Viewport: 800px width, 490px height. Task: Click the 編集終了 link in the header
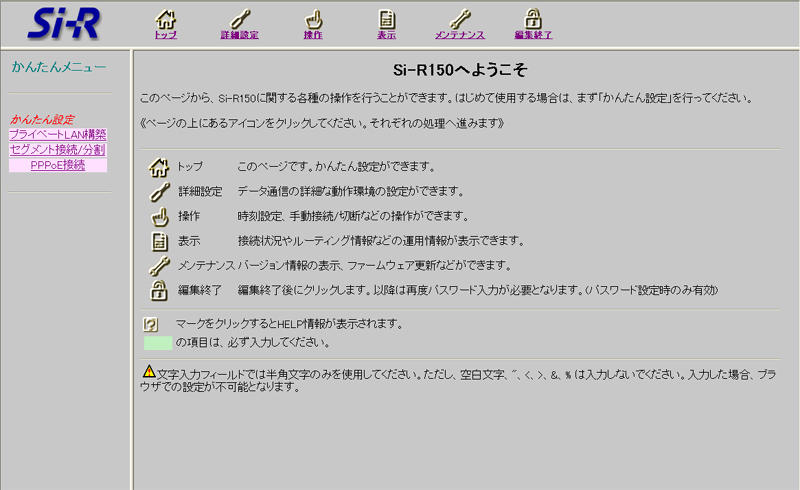(533, 35)
